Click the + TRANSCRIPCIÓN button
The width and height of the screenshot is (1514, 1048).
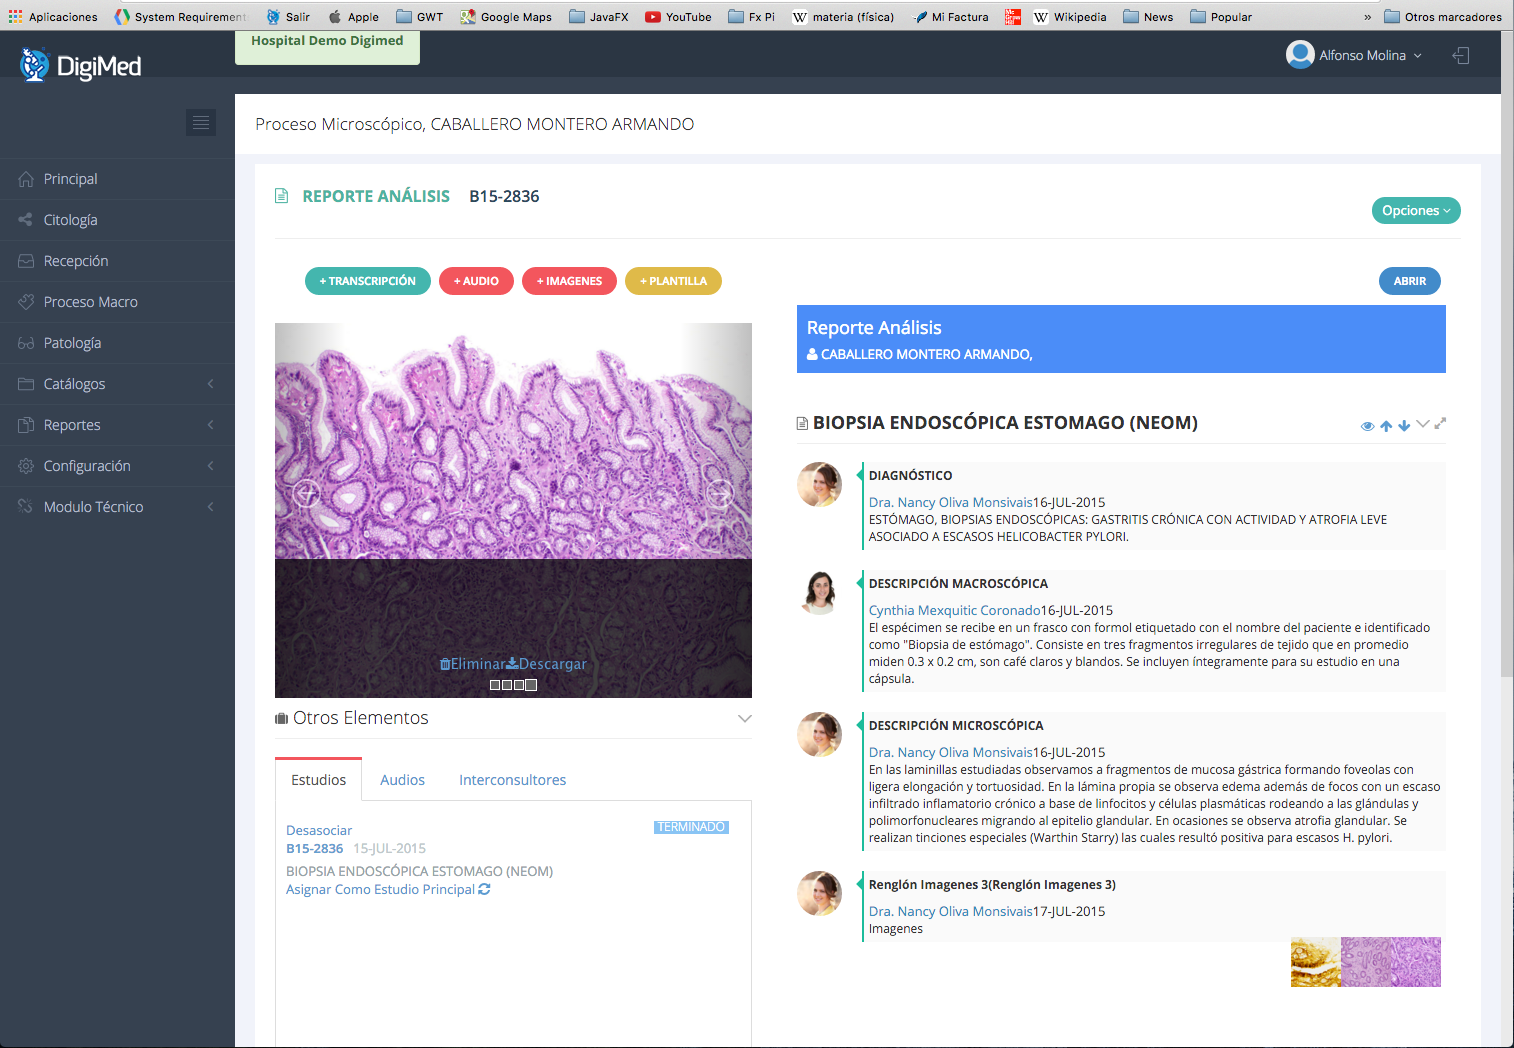click(x=367, y=281)
